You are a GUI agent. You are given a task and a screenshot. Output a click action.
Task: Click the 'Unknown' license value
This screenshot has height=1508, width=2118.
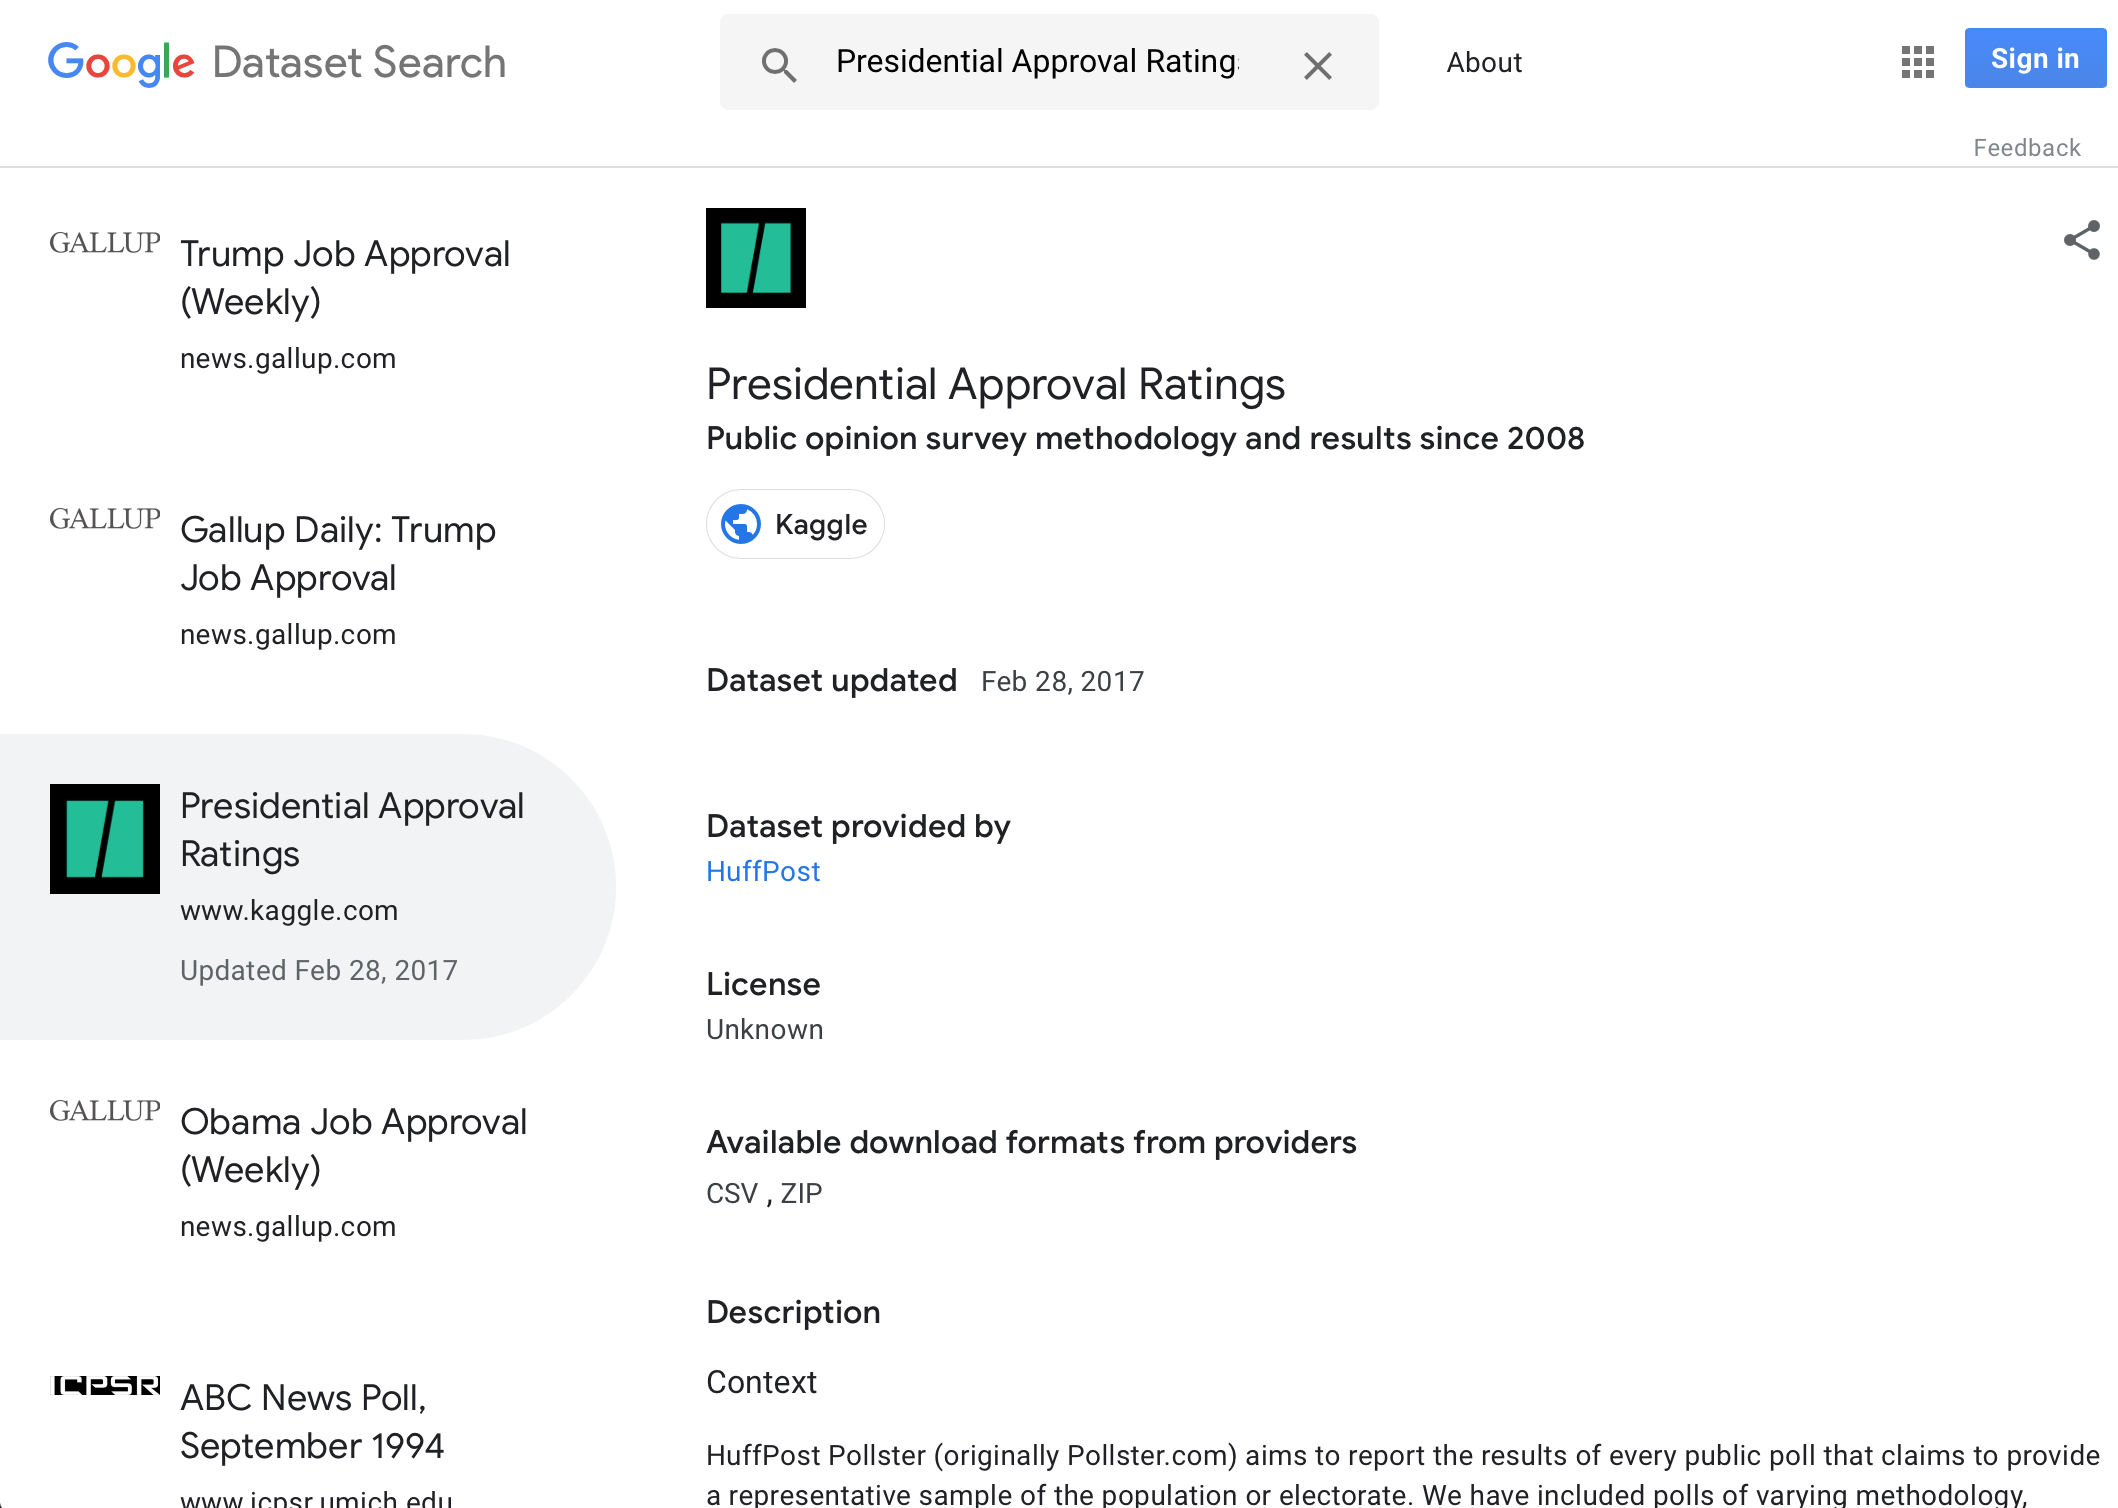tap(765, 1030)
